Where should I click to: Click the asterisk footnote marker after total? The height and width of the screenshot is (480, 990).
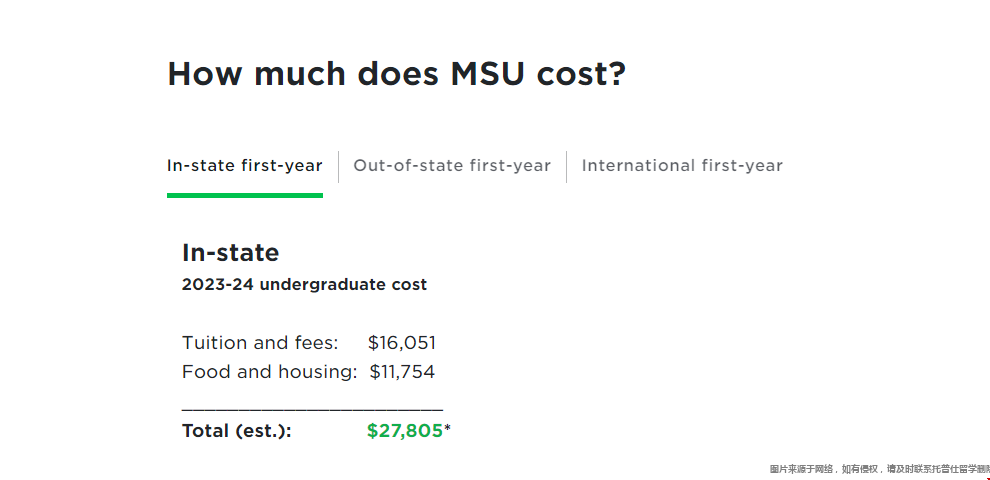(448, 429)
